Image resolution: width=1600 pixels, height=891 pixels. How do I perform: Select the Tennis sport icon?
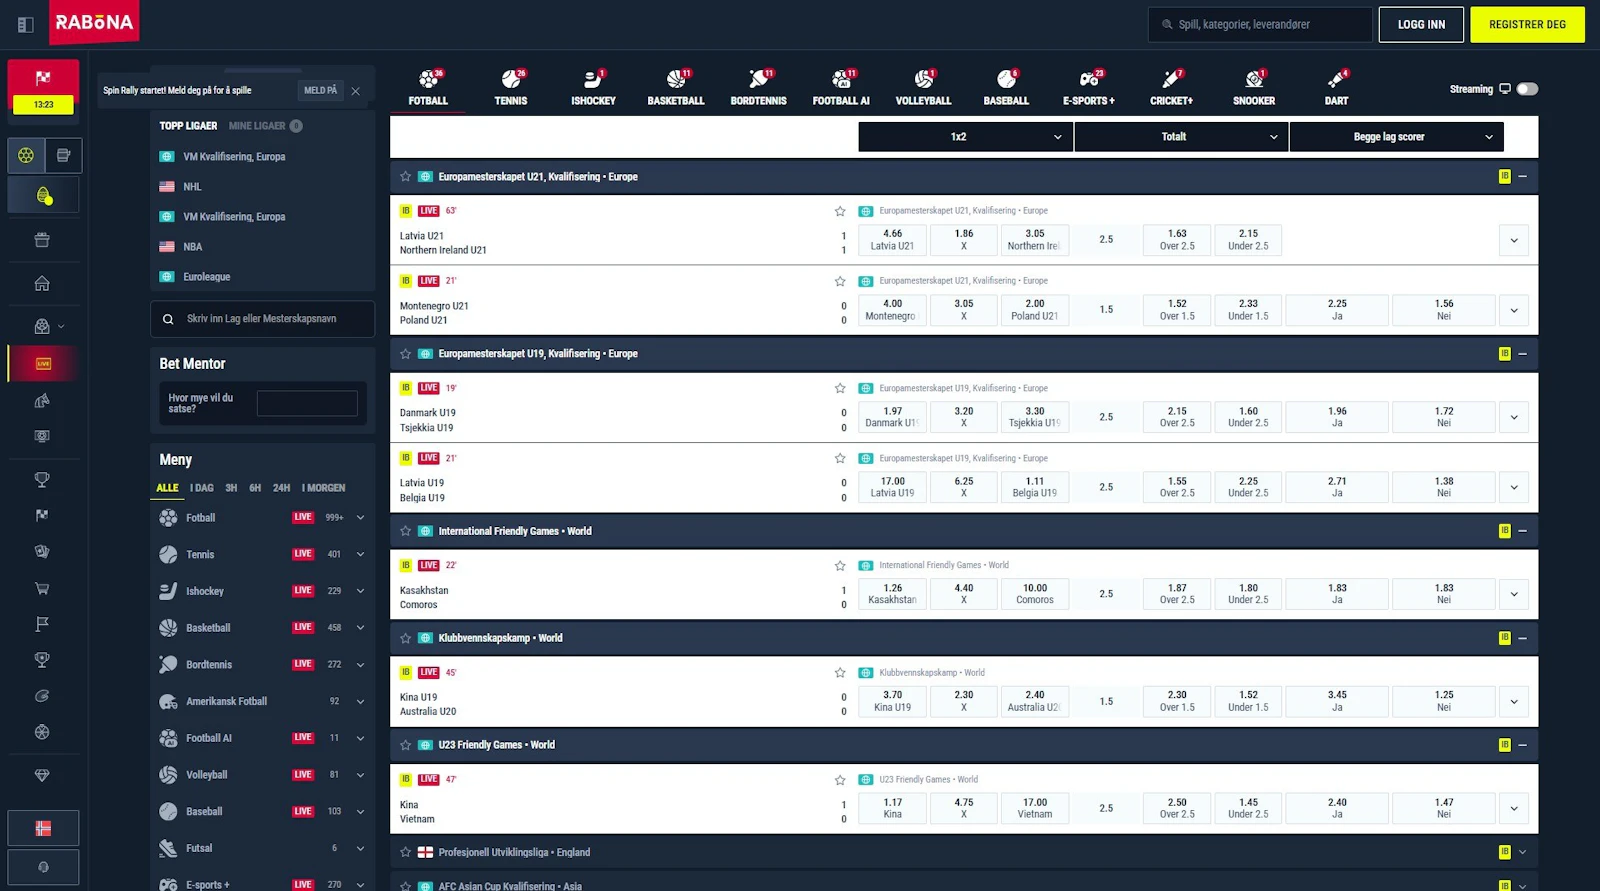pyautogui.click(x=511, y=87)
